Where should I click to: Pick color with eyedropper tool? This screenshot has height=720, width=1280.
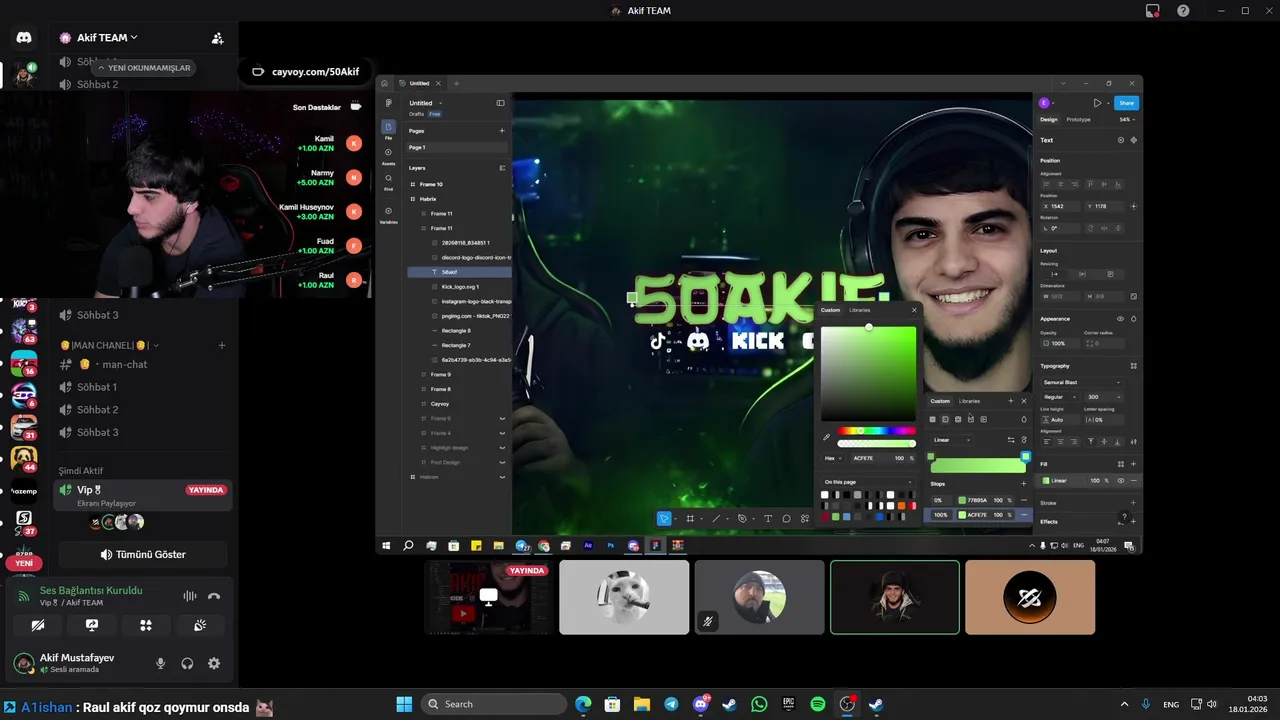click(827, 437)
